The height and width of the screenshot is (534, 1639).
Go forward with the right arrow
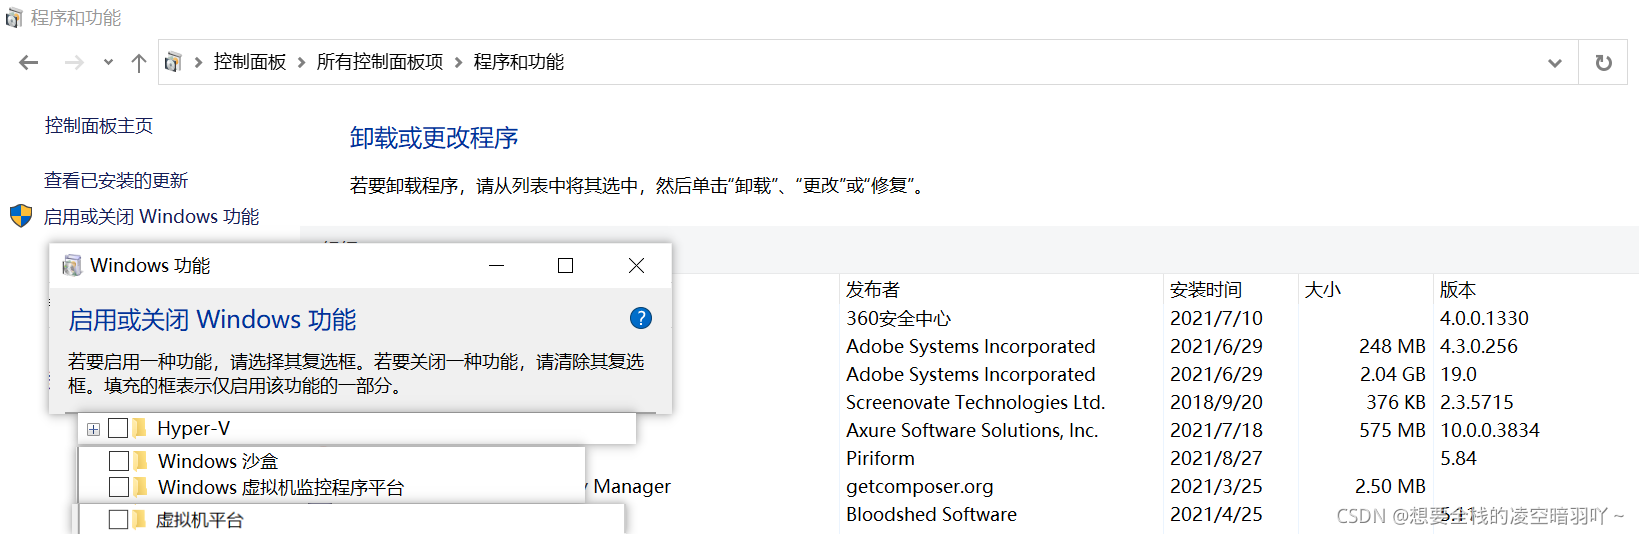74,63
